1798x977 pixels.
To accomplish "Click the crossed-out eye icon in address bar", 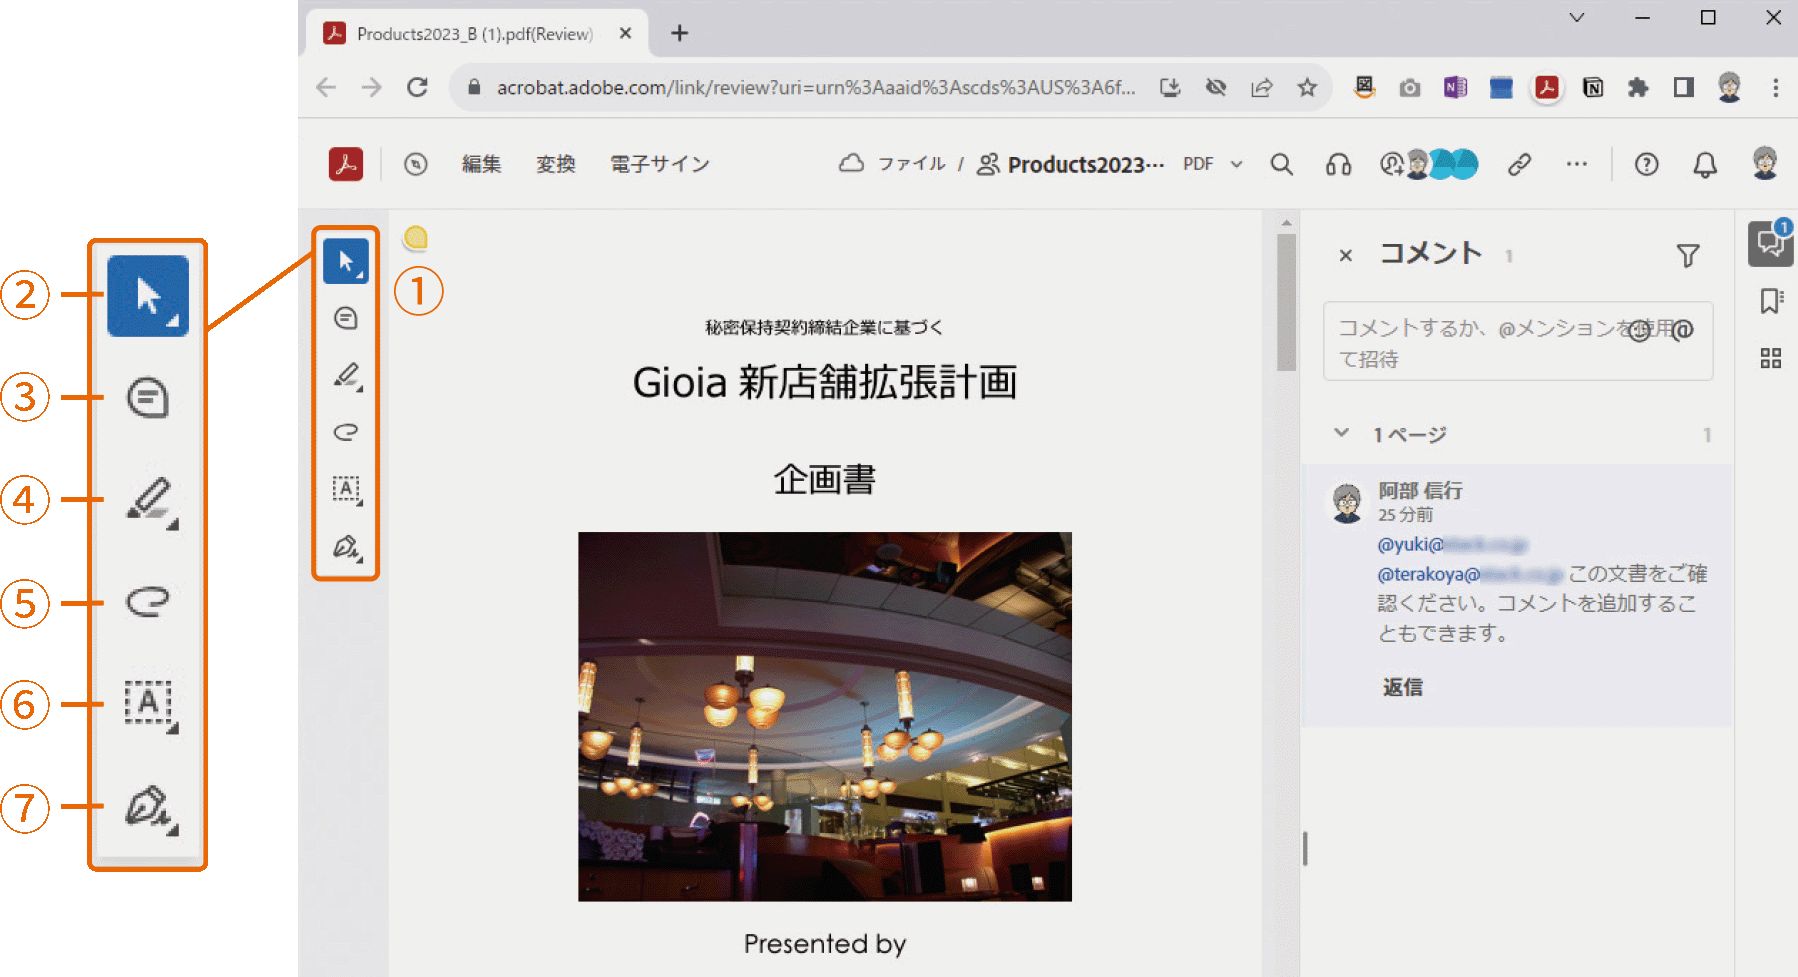I will click(x=1216, y=88).
